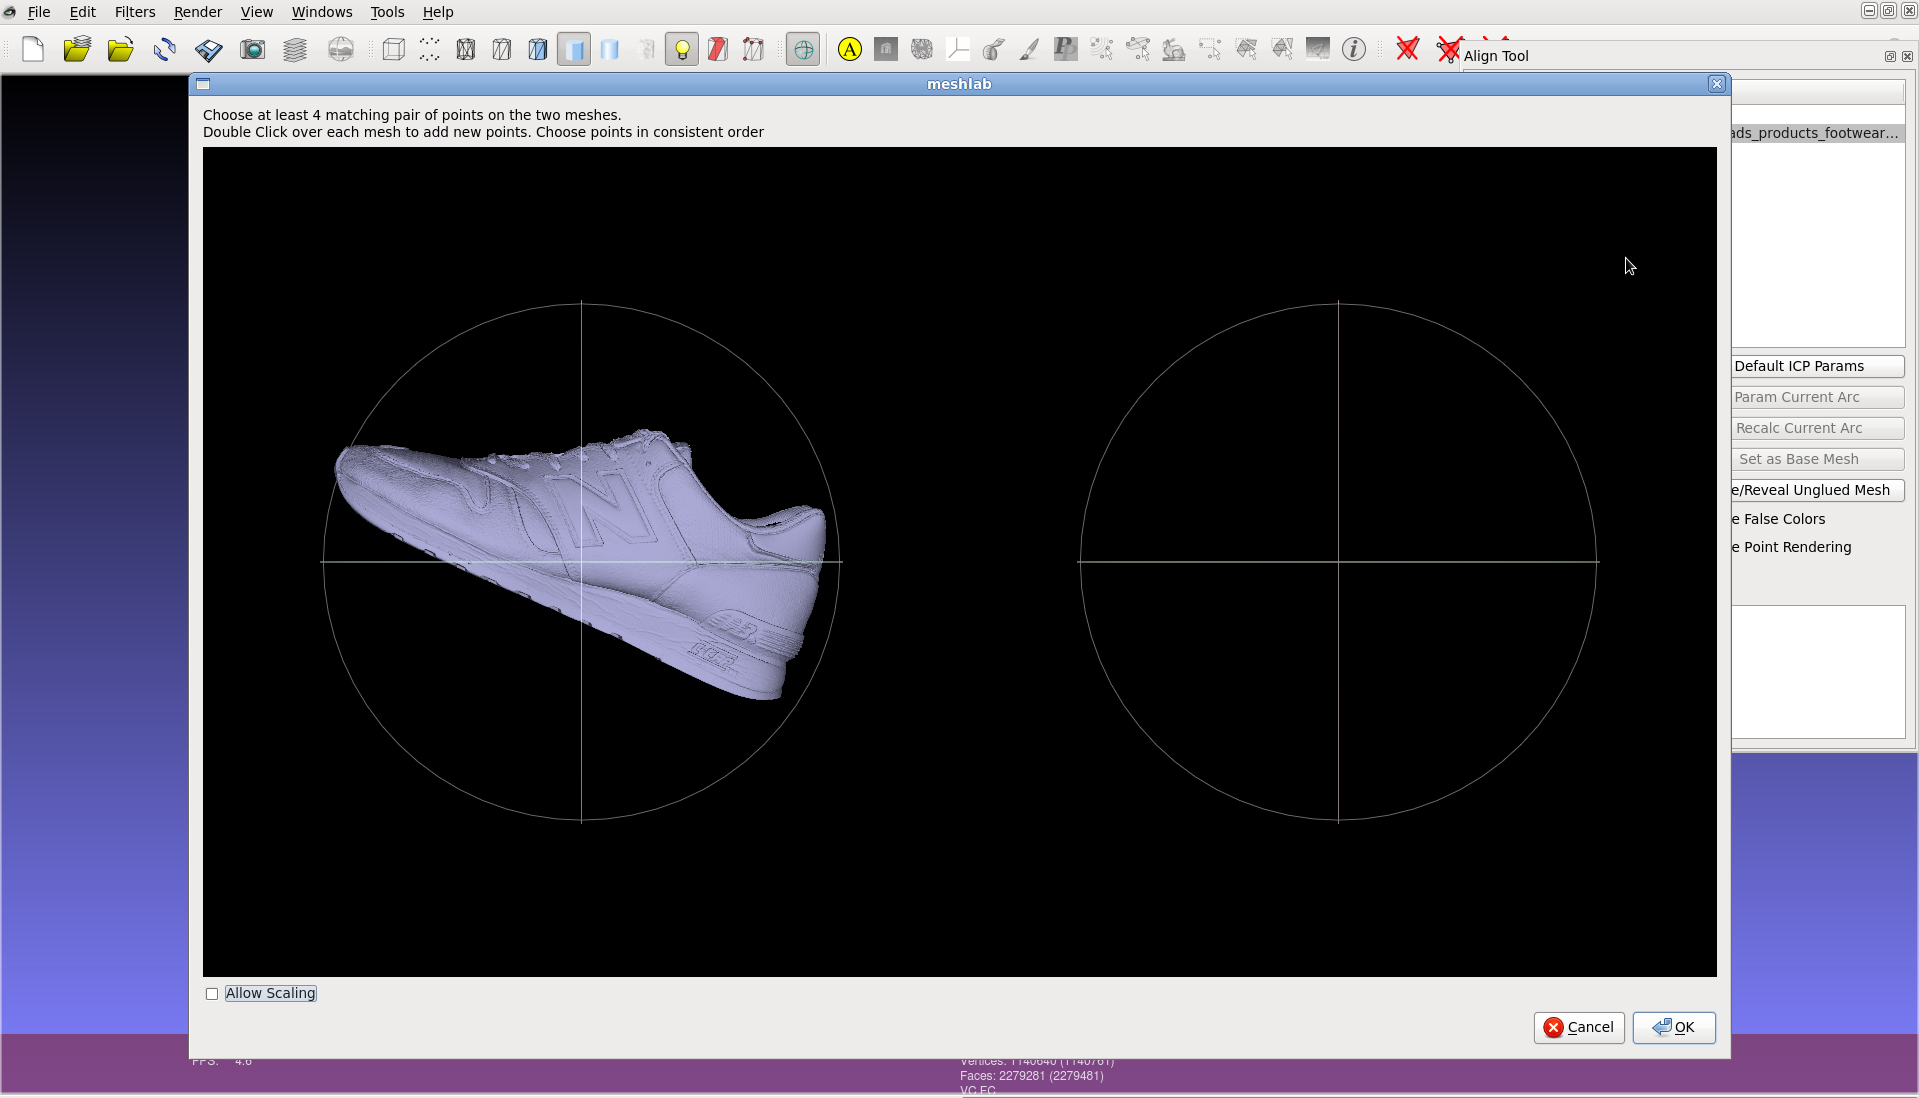Open the Layer dialog stack icon

[295, 49]
